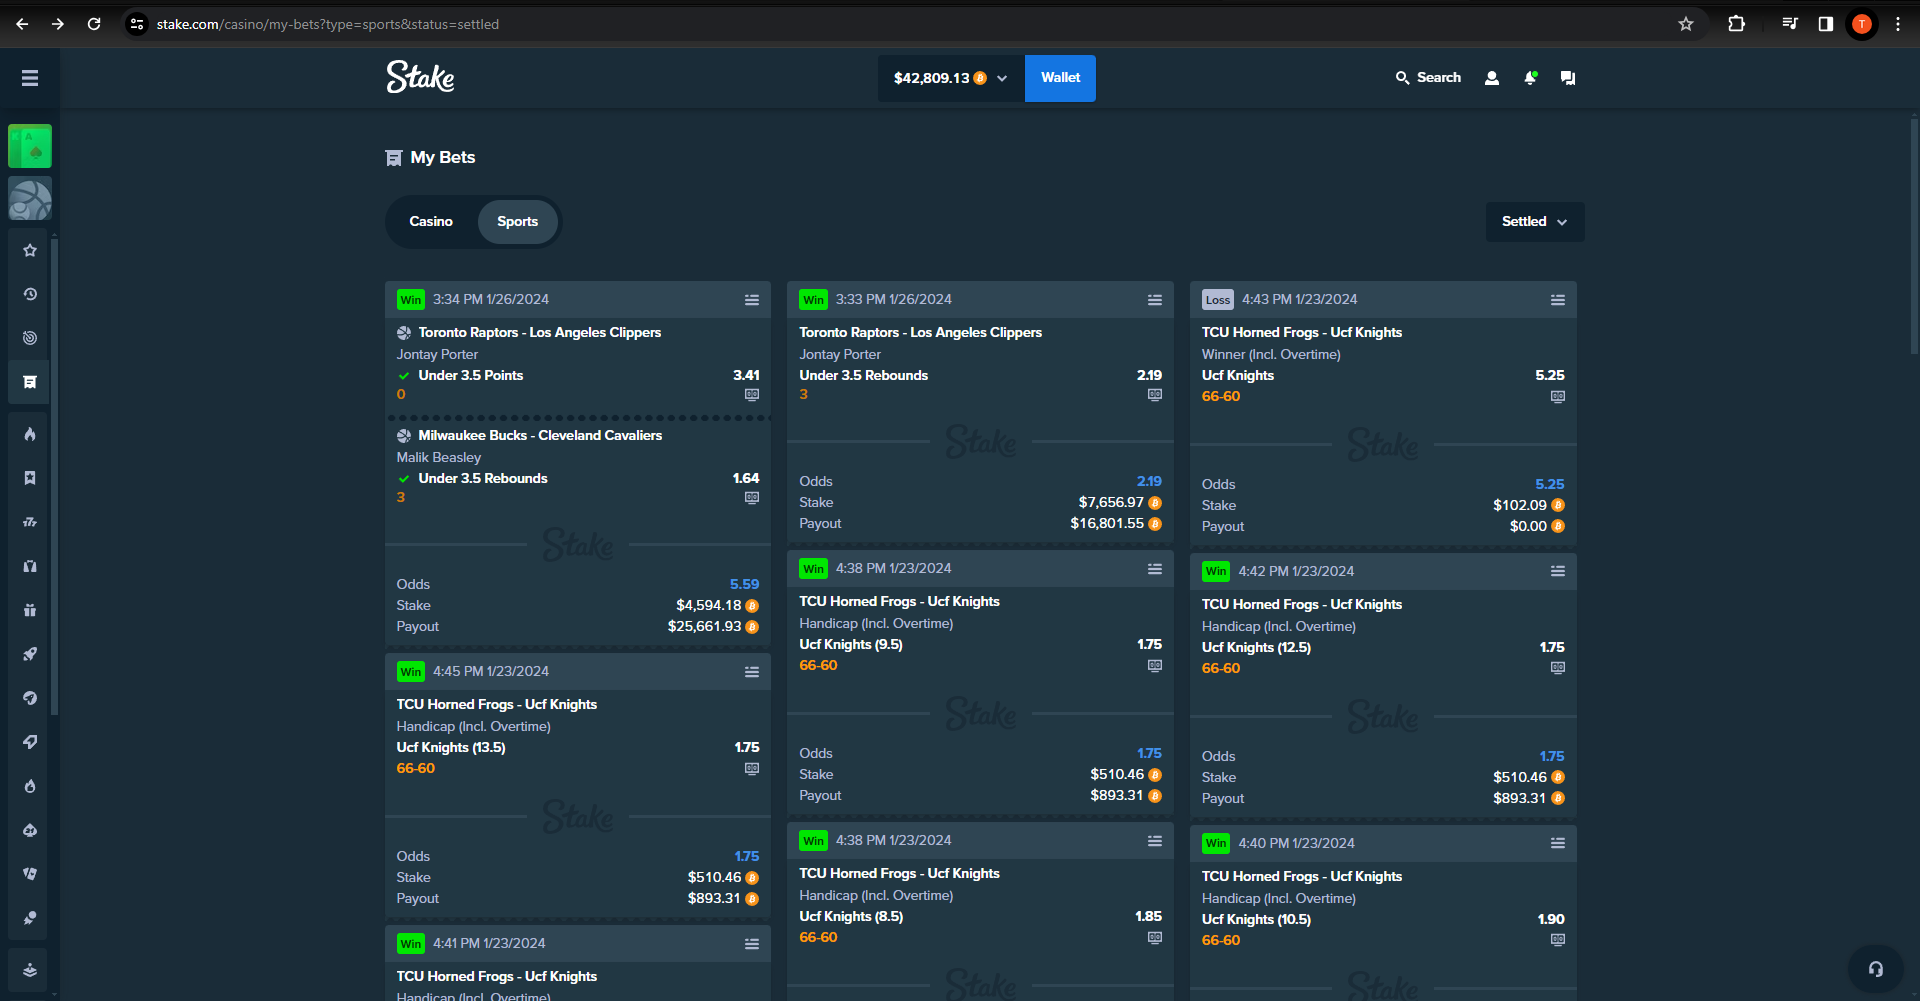Click the browser address bar URL
The height and width of the screenshot is (1001, 1920).
point(328,24)
